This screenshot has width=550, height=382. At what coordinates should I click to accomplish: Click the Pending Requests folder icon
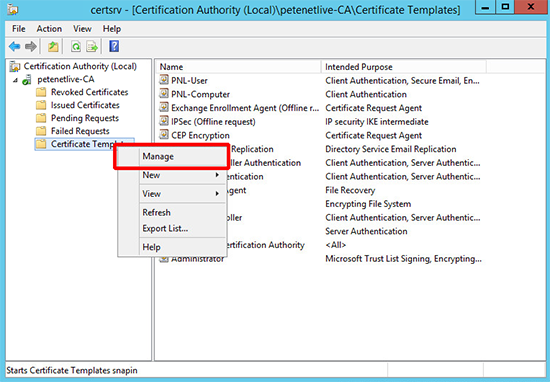(x=41, y=118)
